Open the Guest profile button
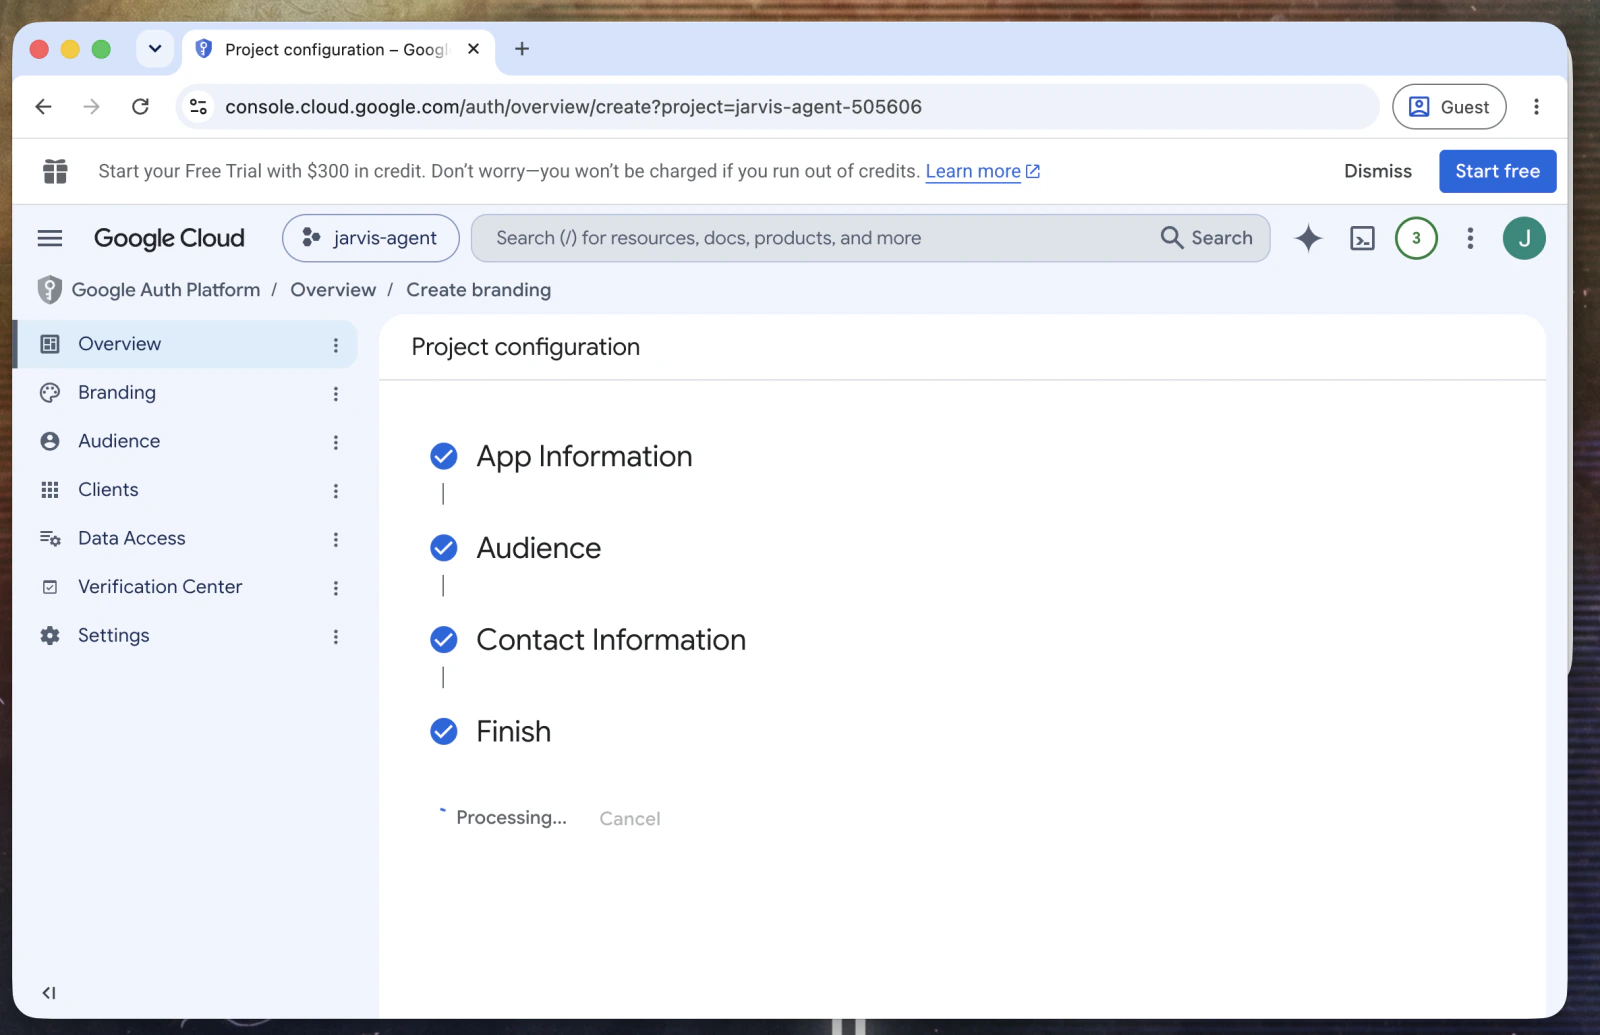Viewport: 1600px width, 1035px height. [1449, 107]
